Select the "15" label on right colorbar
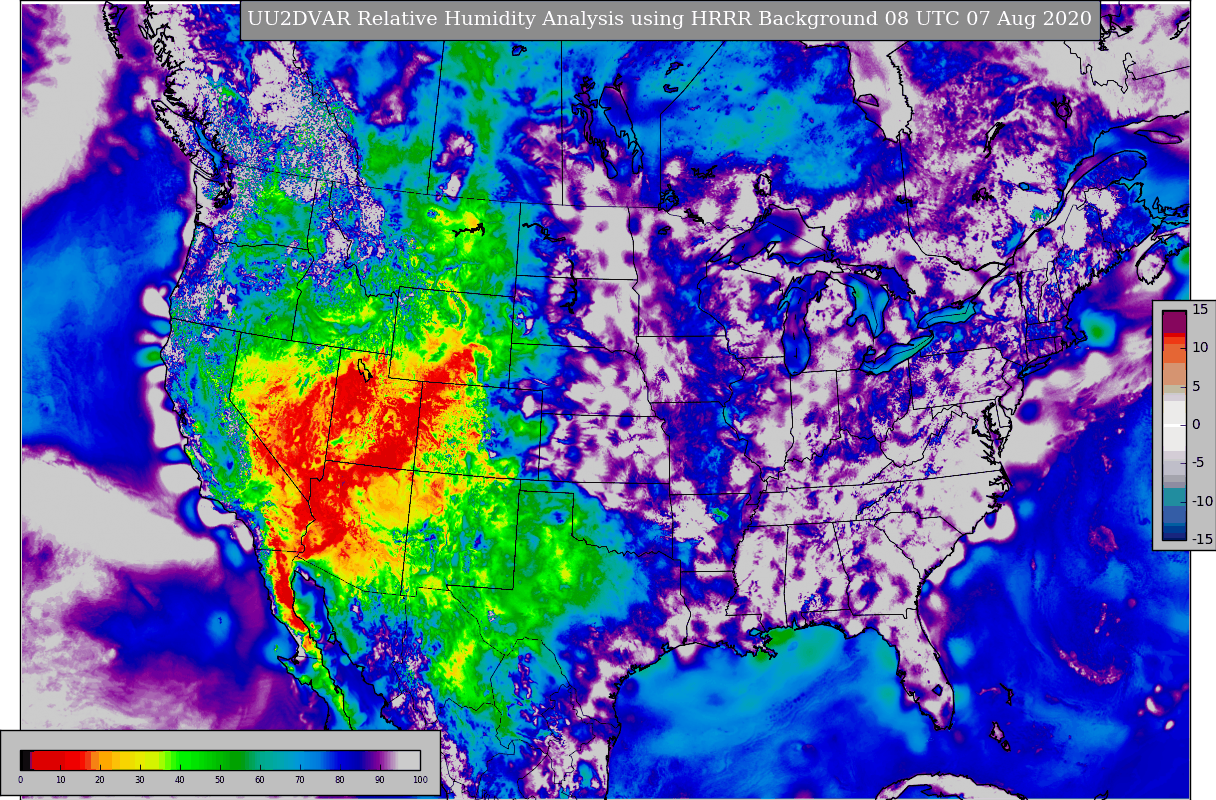Screen dimensions: 1216x800 pyautogui.click(x=1200, y=310)
